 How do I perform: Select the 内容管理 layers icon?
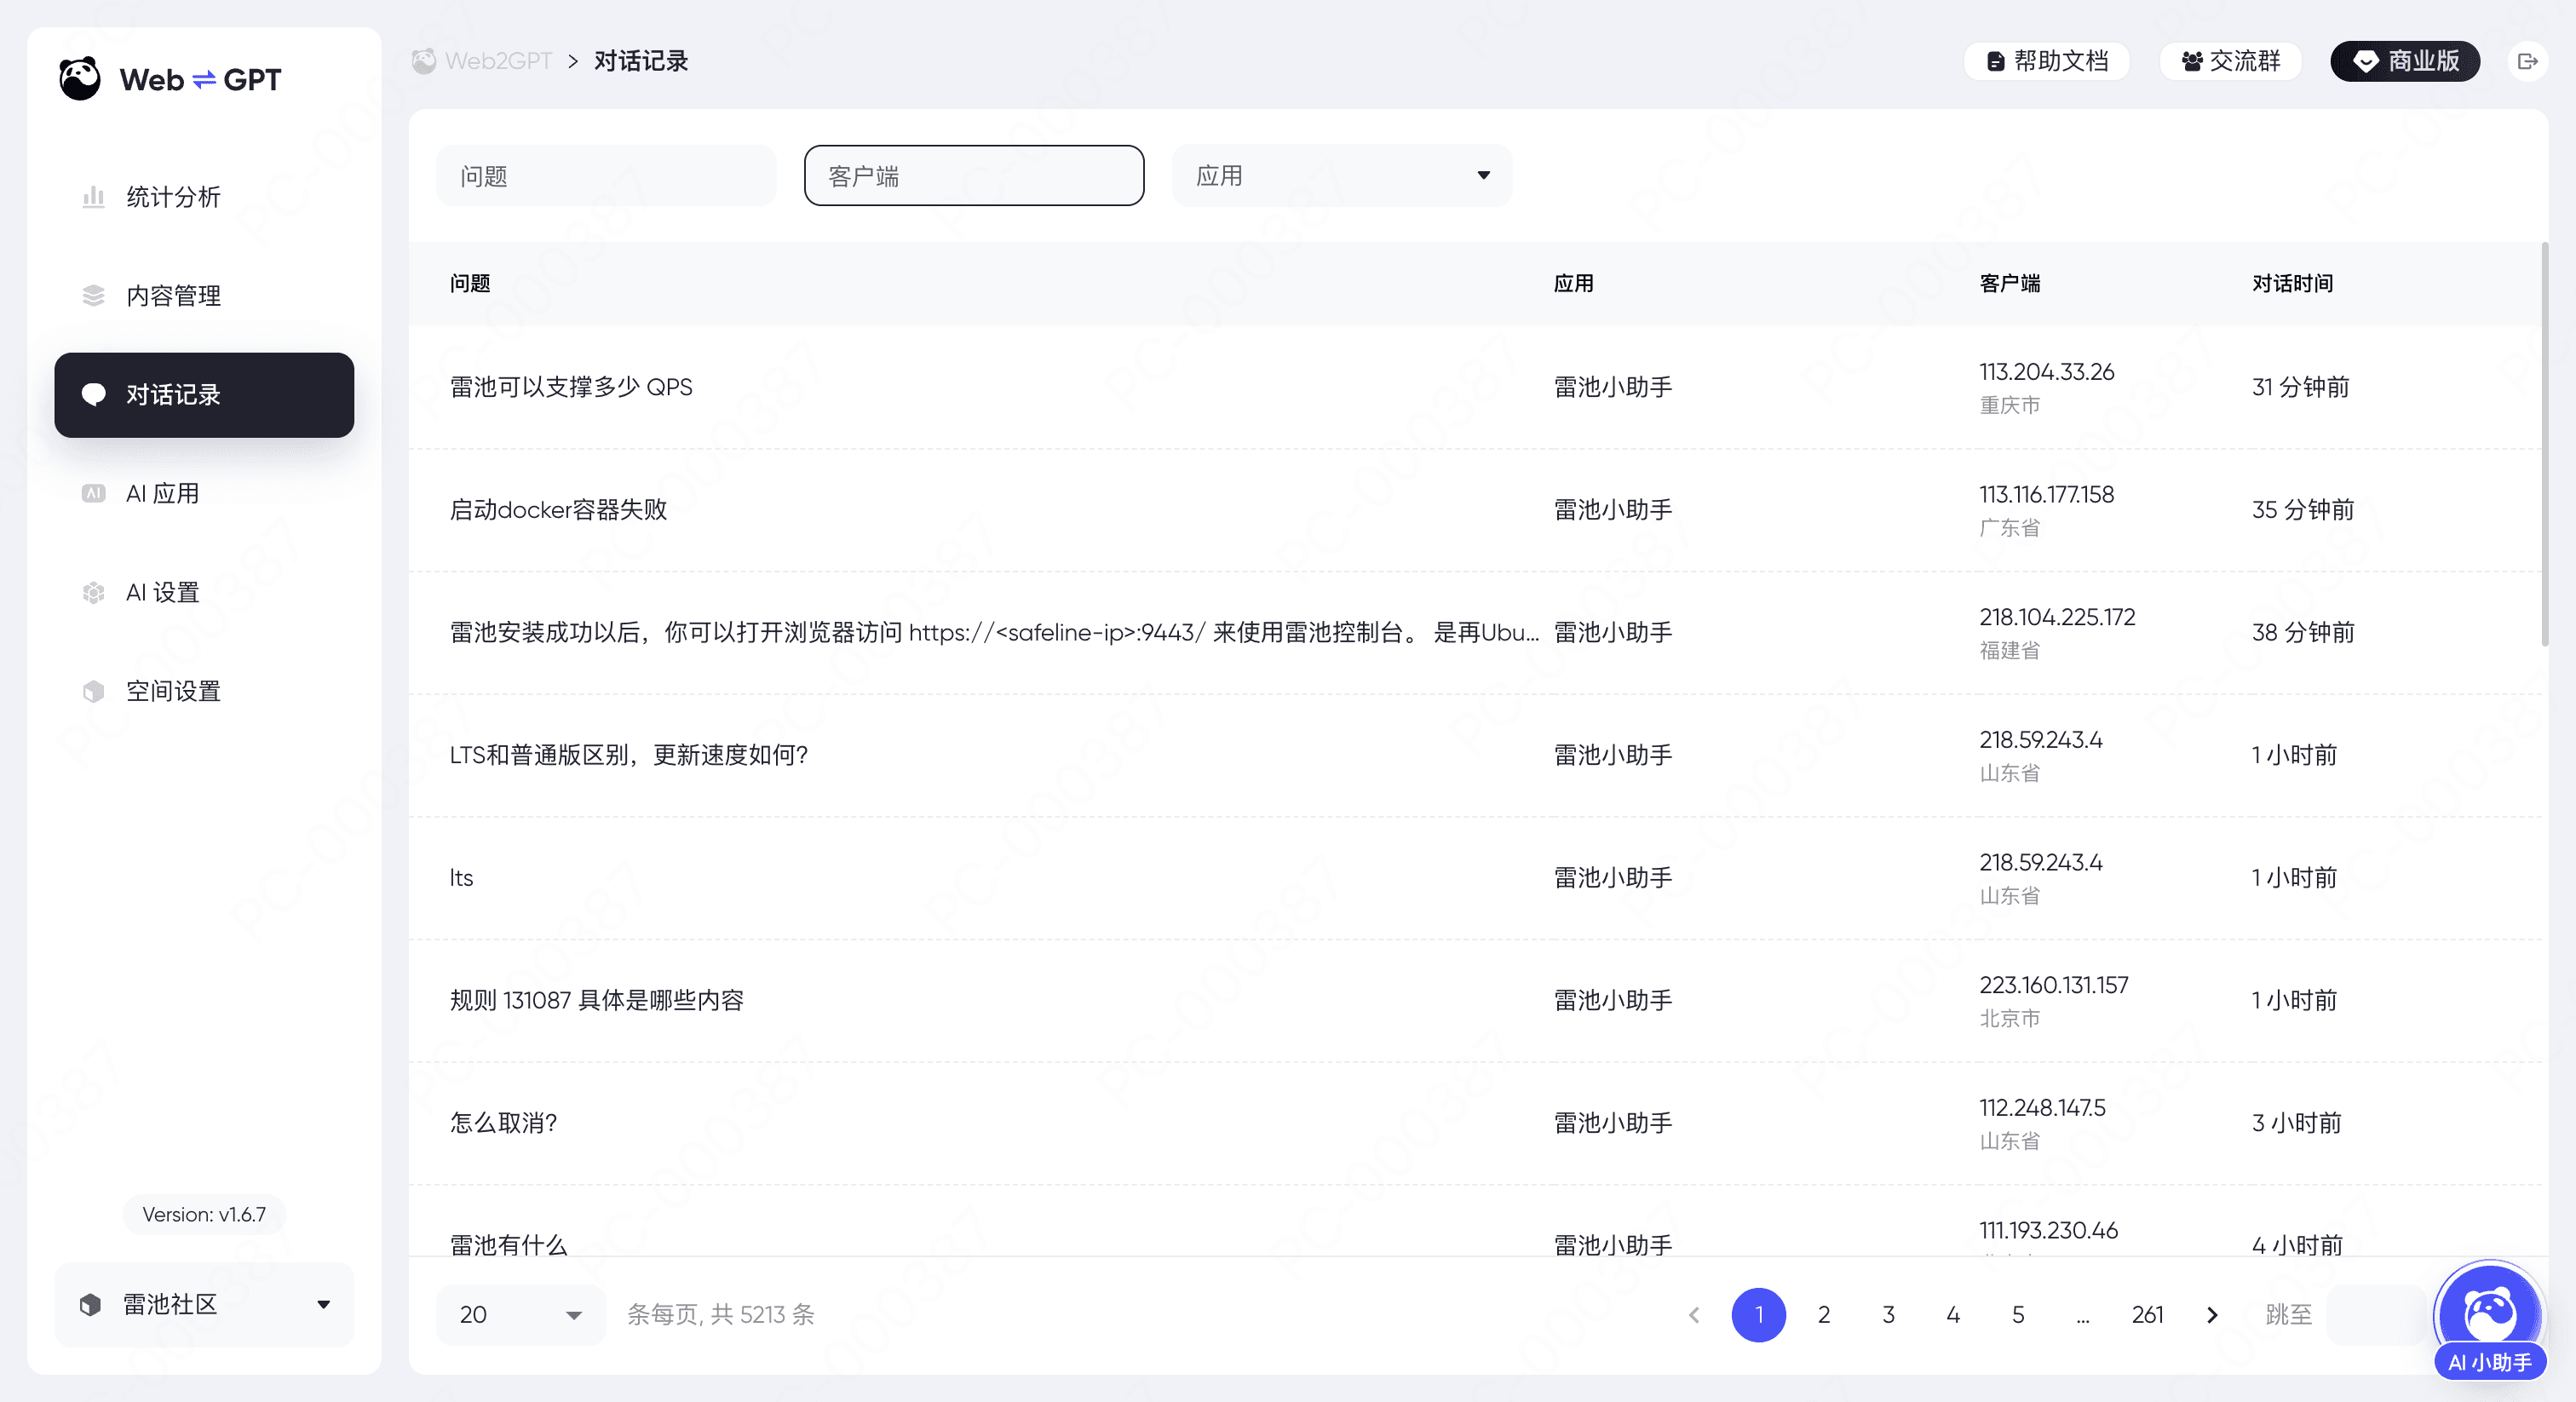click(93, 294)
